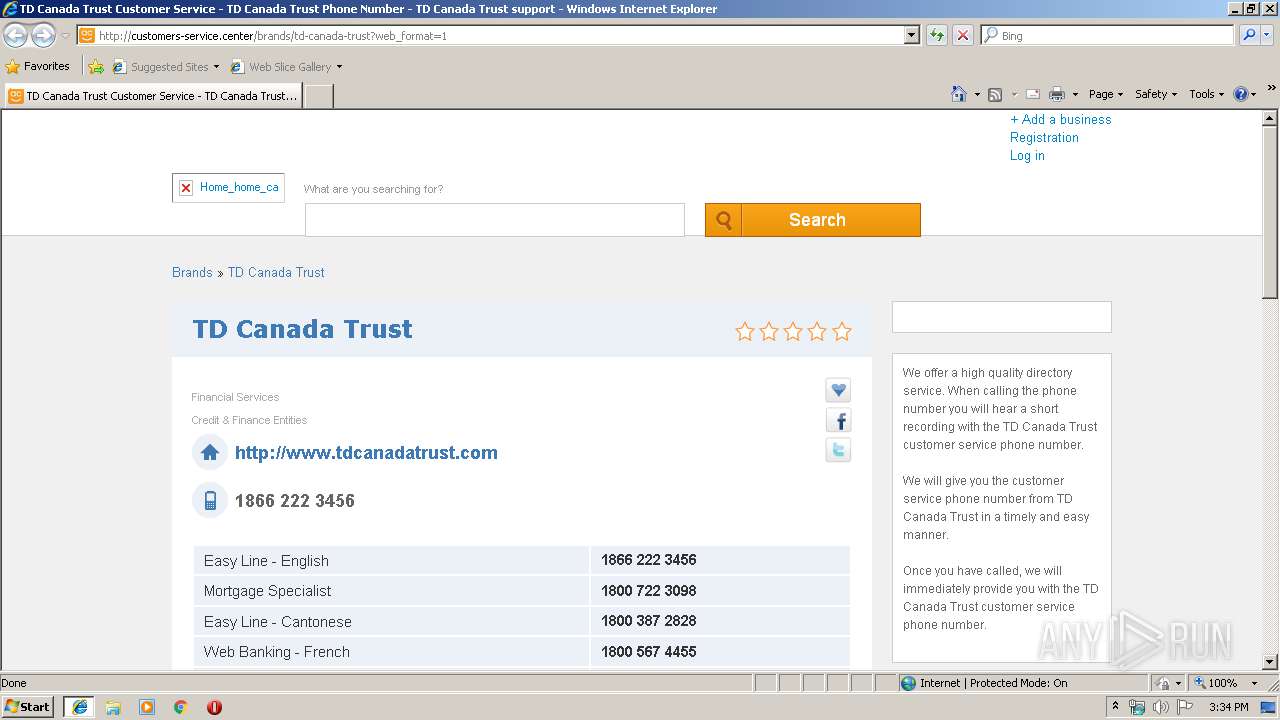Click the clock showing 3:34 PM
The height and width of the screenshot is (720, 1280).
point(1229,707)
